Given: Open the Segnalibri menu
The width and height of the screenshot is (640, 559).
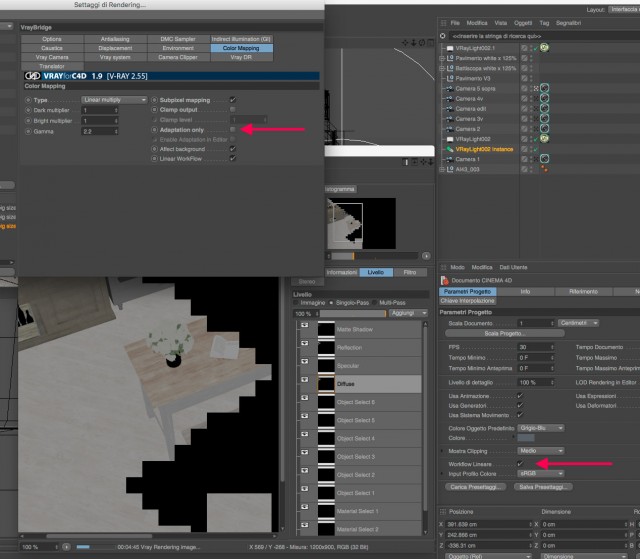Looking at the screenshot, I should point(568,23).
